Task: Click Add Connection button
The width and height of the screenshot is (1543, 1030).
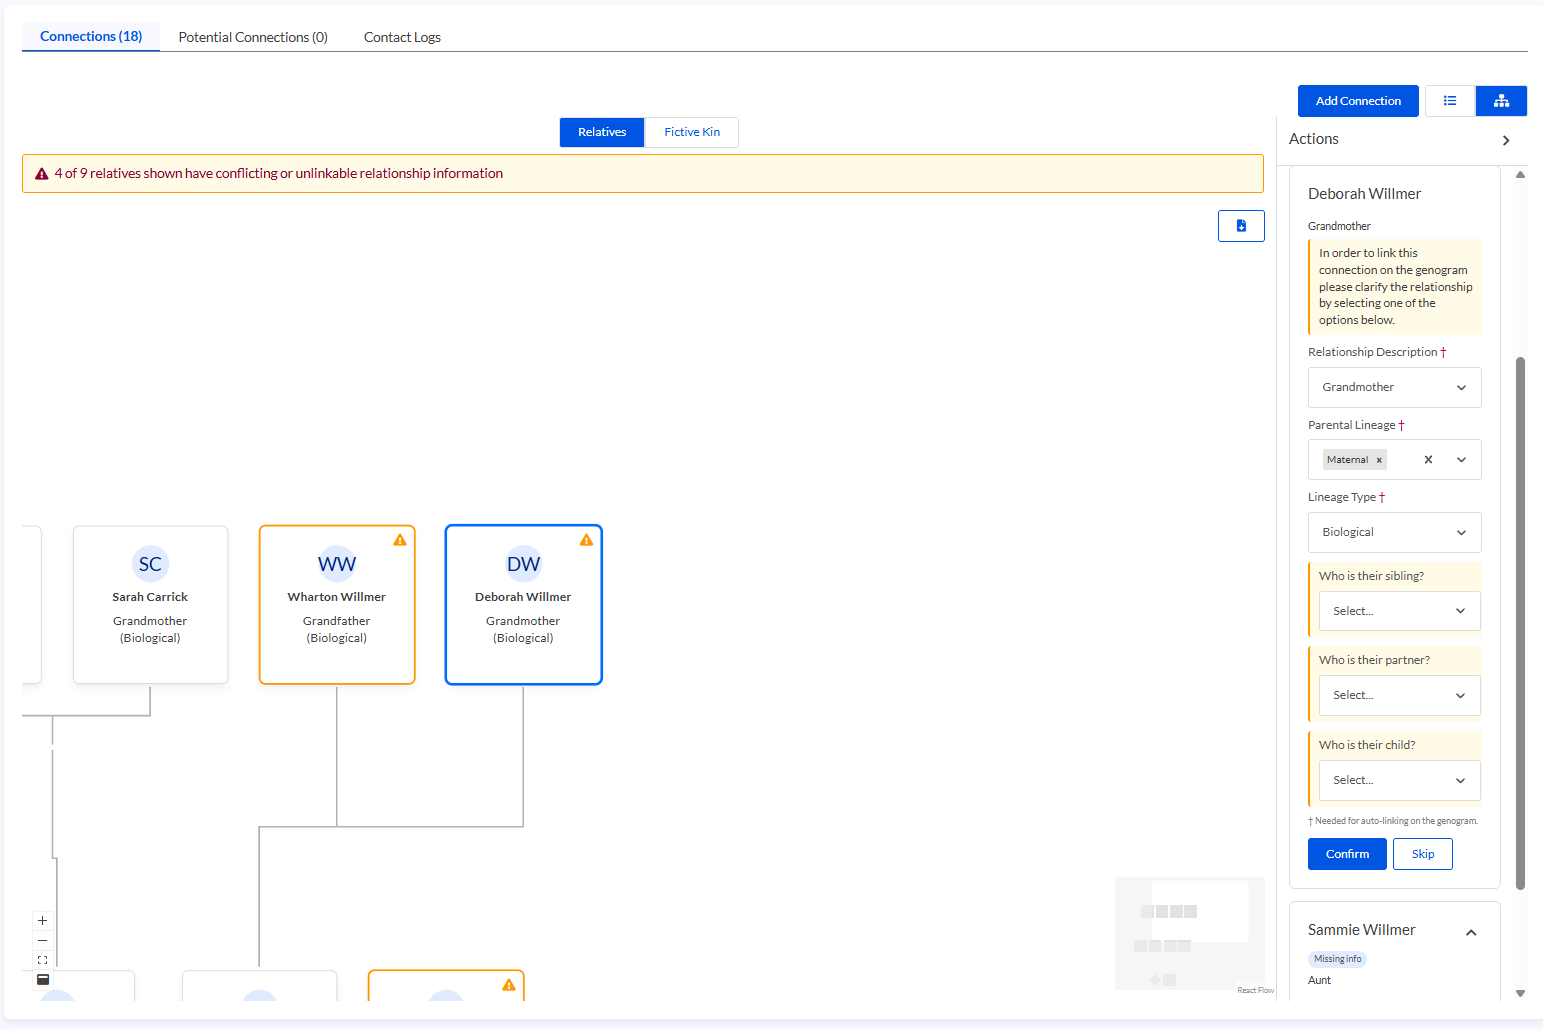Action: click(1358, 101)
